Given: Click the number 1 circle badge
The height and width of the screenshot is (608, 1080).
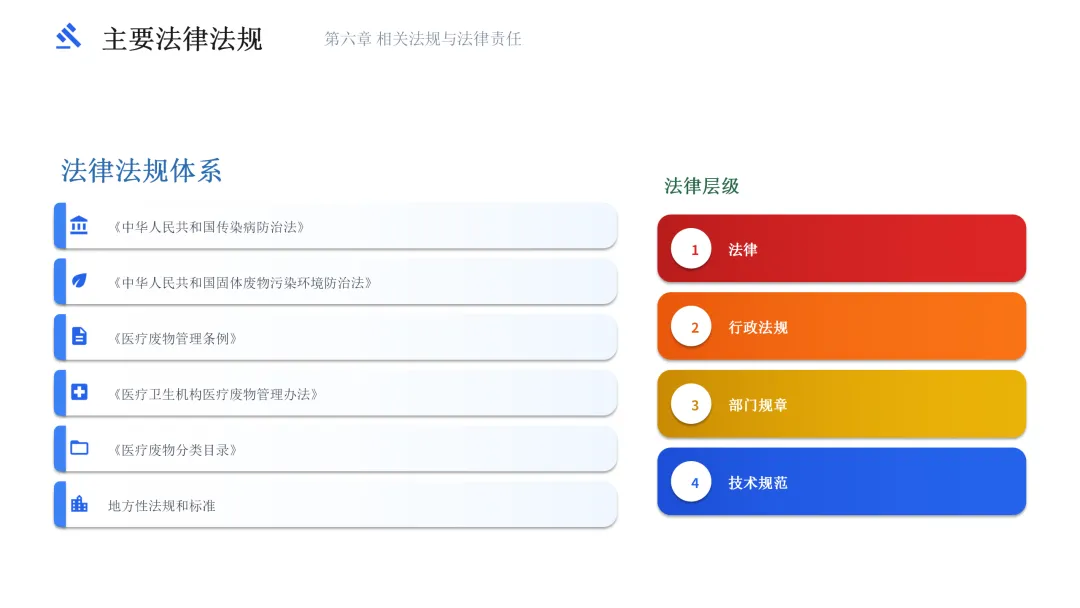Looking at the screenshot, I should (x=691, y=249).
